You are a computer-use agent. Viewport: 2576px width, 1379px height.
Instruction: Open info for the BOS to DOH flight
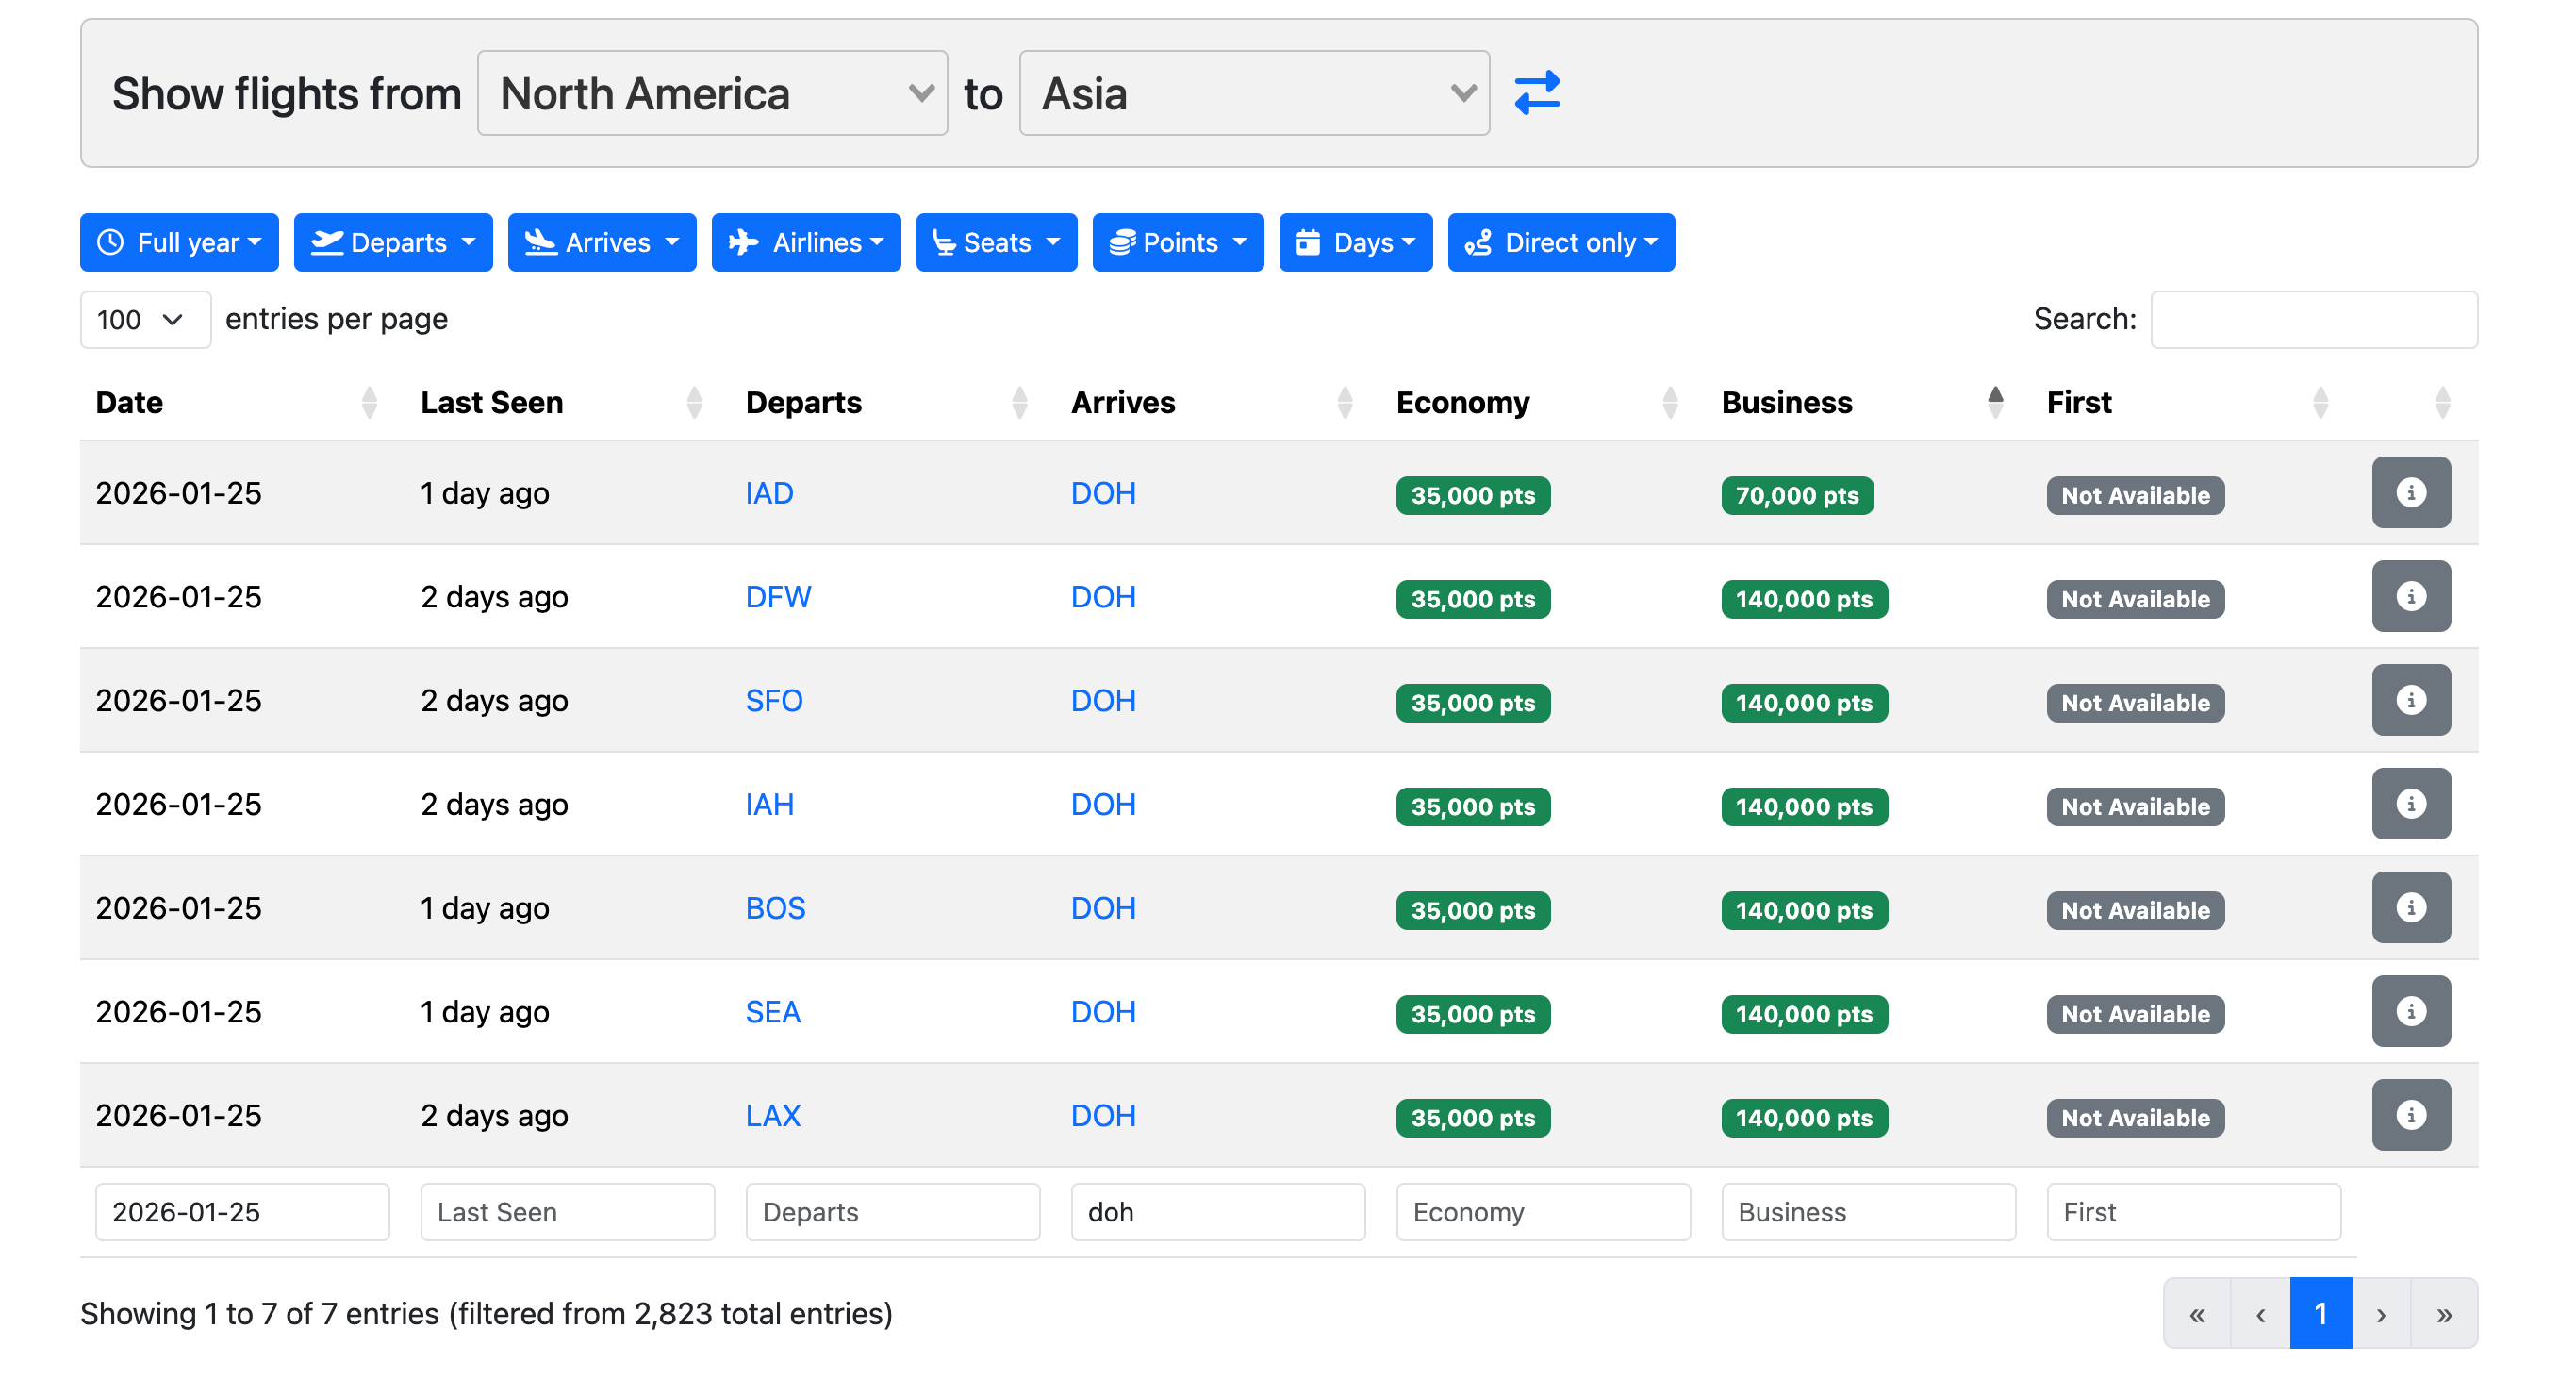[2410, 908]
